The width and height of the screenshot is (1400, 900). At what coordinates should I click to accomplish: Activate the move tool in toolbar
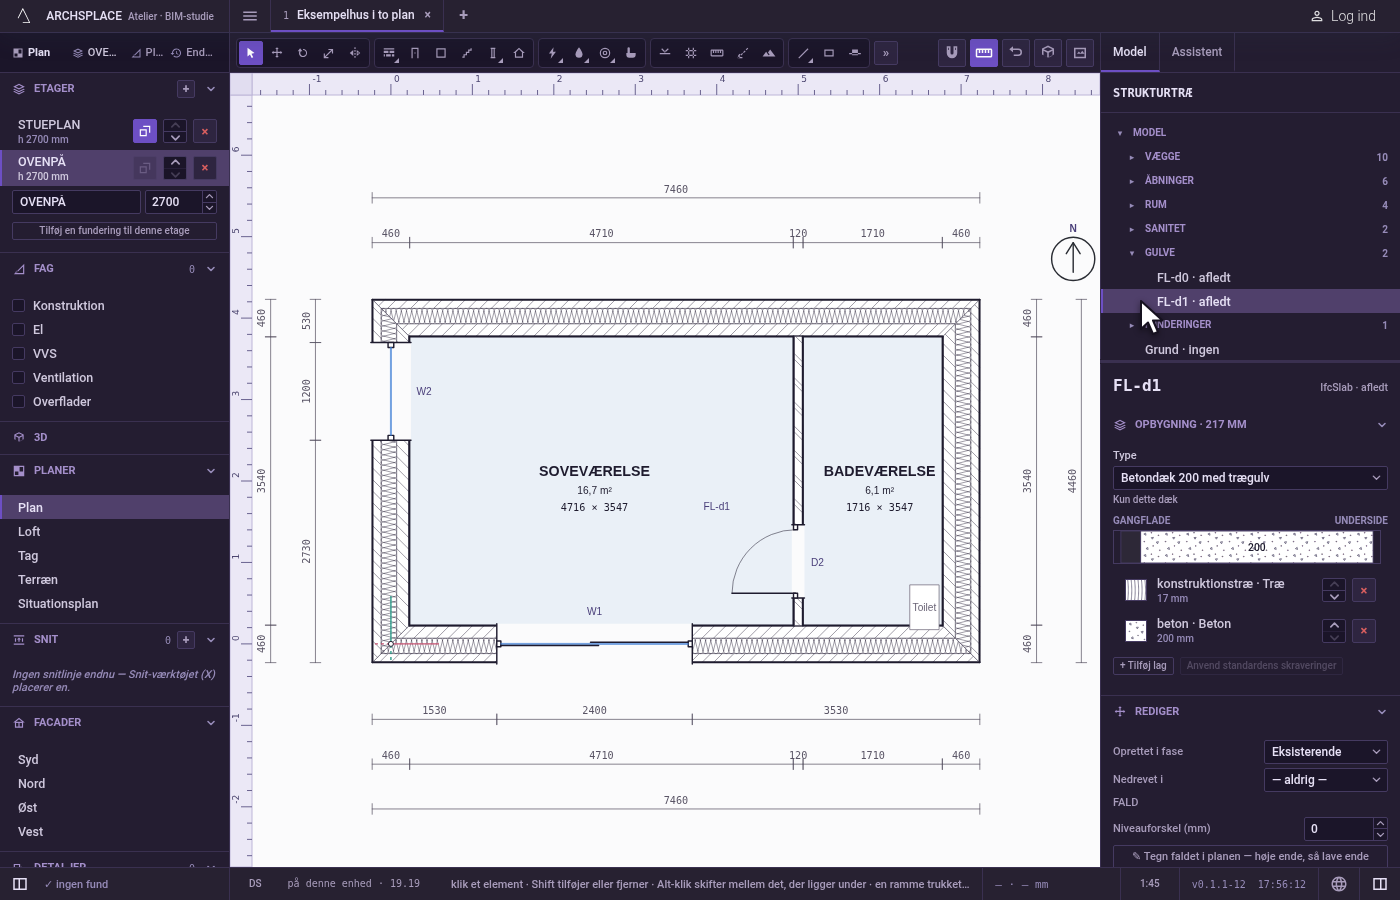pos(277,53)
